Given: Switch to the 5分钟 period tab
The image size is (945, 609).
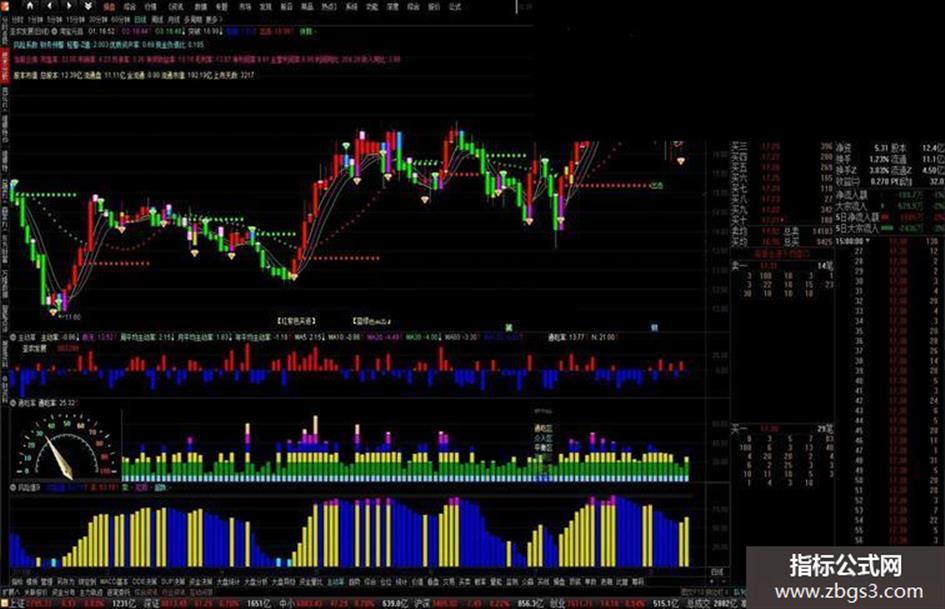Looking at the screenshot, I should pos(55,20).
